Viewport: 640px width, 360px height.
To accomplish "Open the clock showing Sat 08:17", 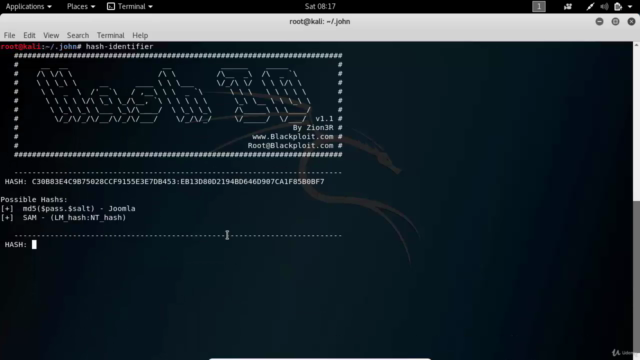I will 320,7.
